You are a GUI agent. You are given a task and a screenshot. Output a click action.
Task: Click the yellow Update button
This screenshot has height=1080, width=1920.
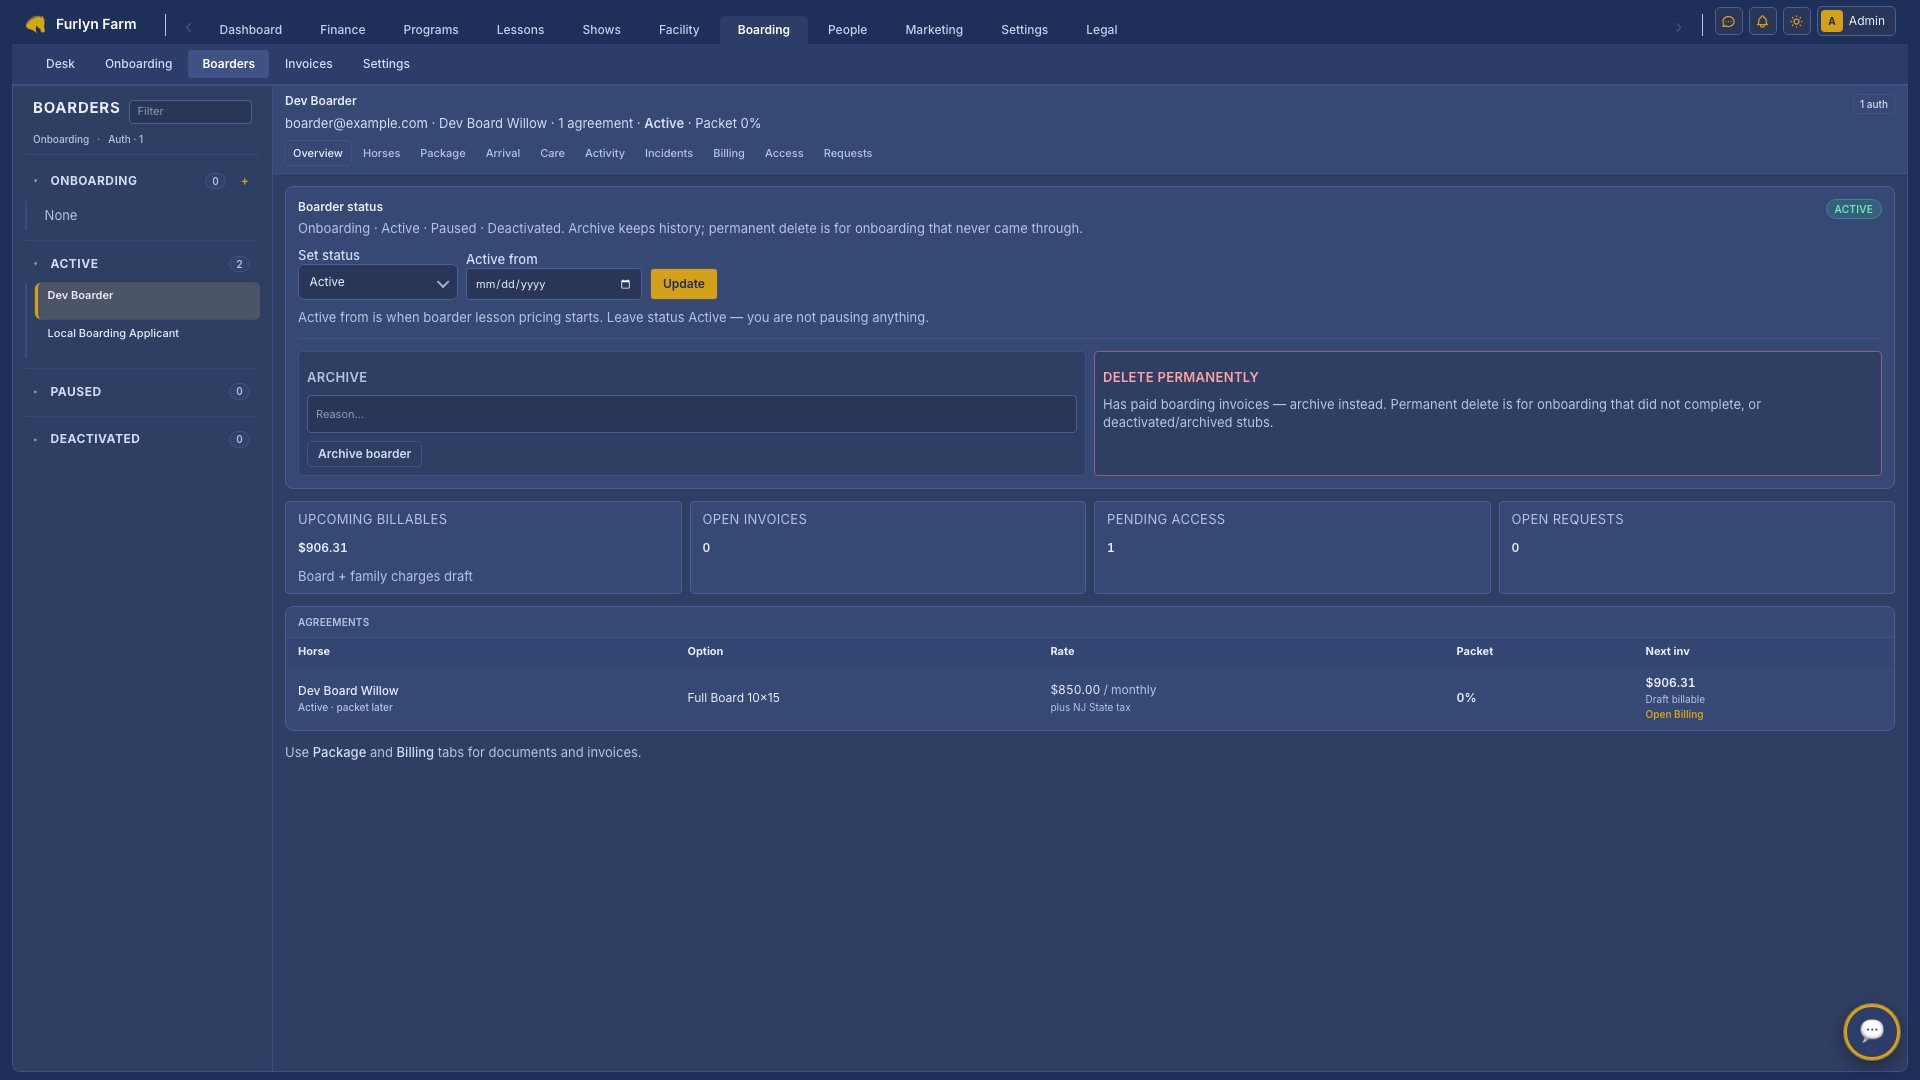(683, 284)
